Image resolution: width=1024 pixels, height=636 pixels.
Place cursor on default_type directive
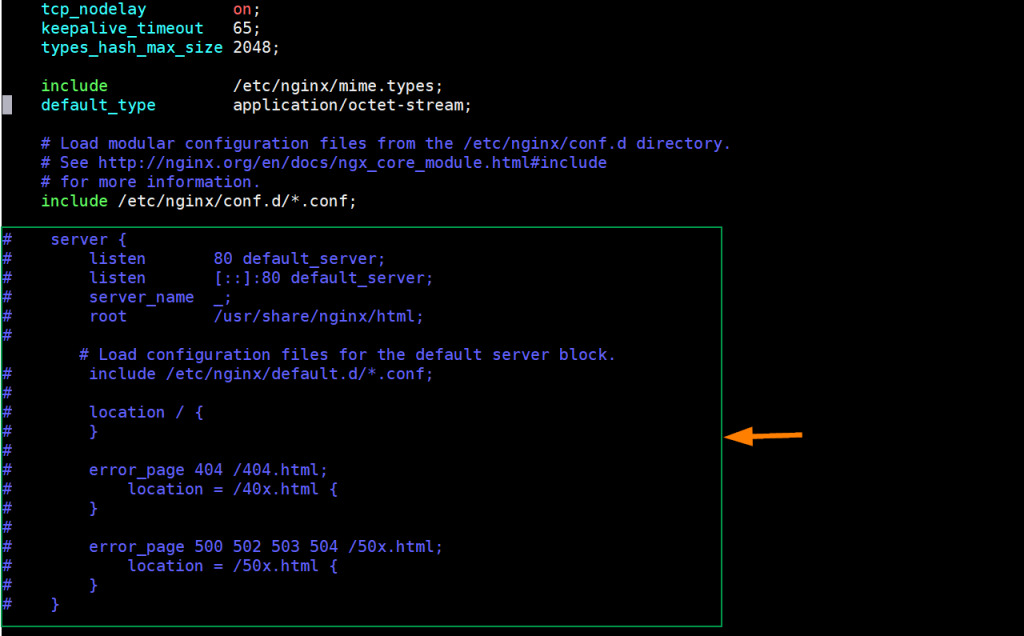pyautogui.click(x=98, y=105)
